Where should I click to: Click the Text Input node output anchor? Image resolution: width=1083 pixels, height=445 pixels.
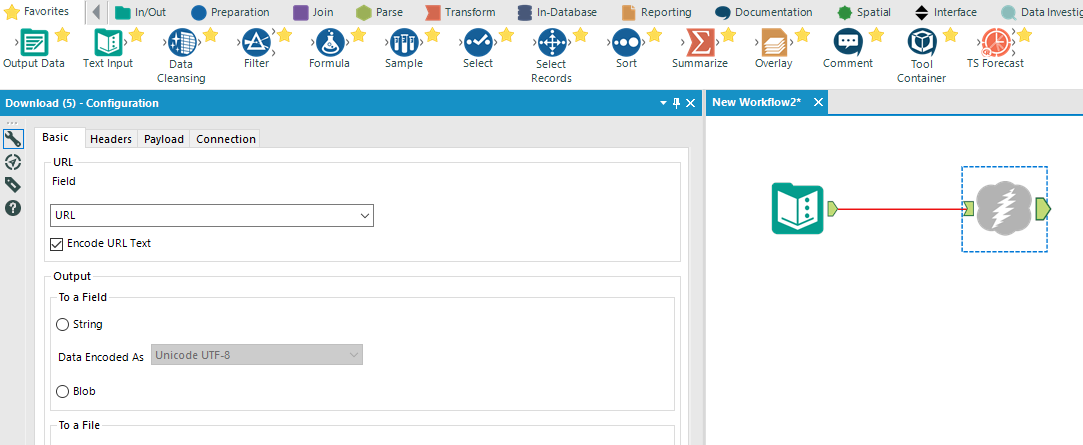[x=832, y=208]
